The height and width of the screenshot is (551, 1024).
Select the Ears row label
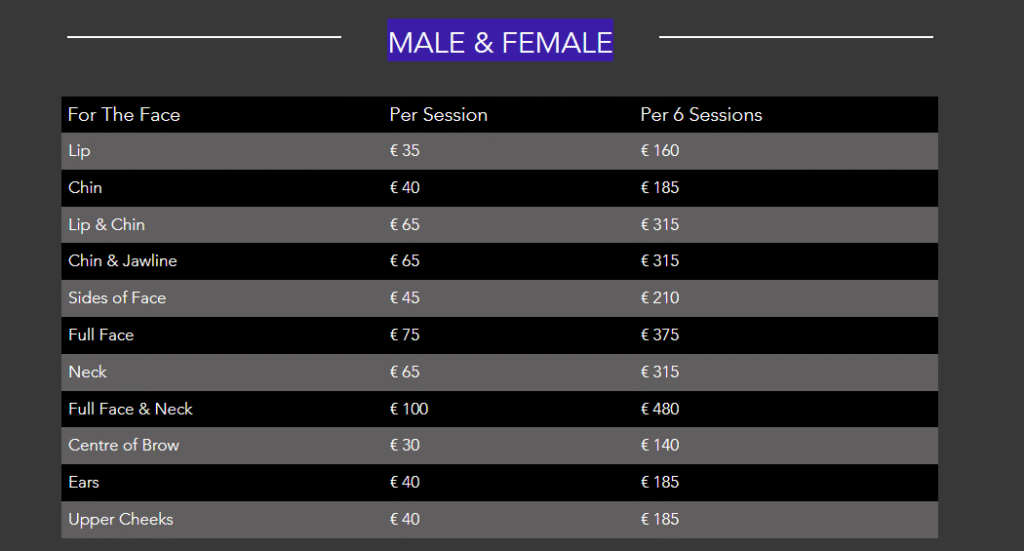point(84,482)
